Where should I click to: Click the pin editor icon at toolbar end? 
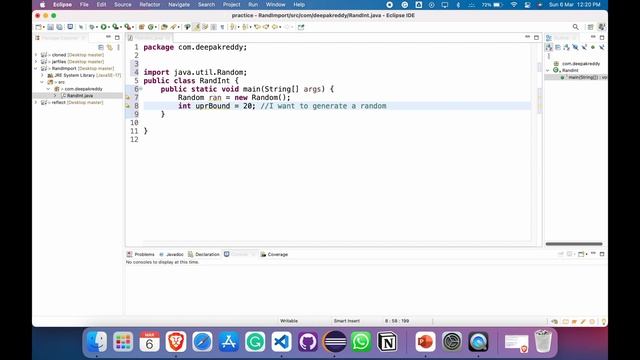pos(301,27)
